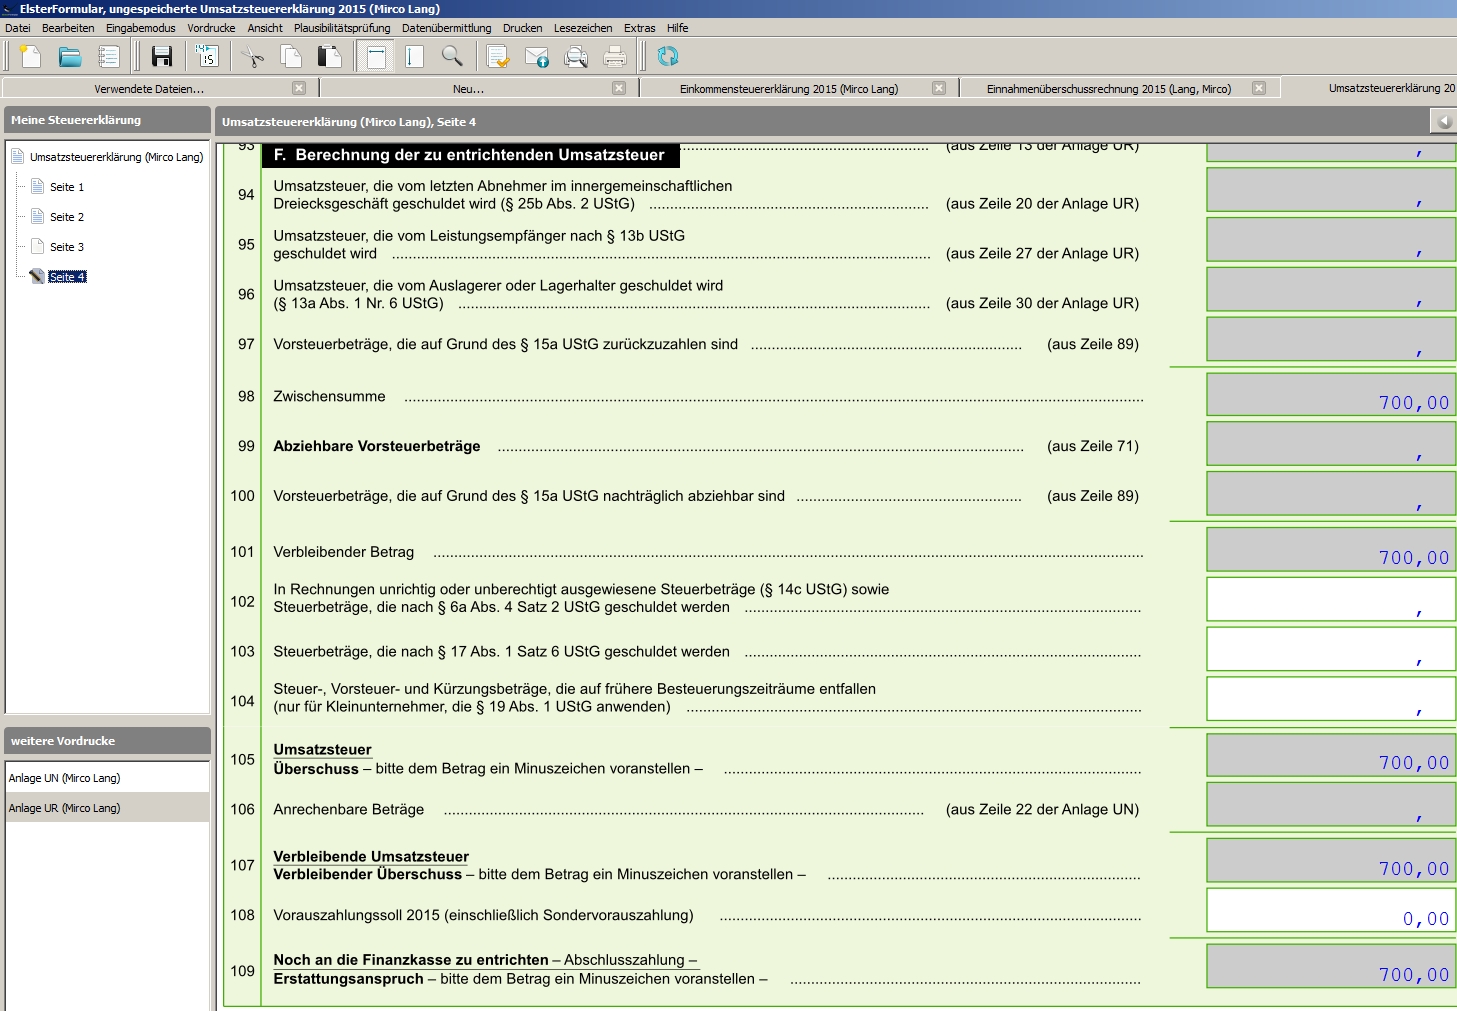Open the Datei menu

point(18,28)
